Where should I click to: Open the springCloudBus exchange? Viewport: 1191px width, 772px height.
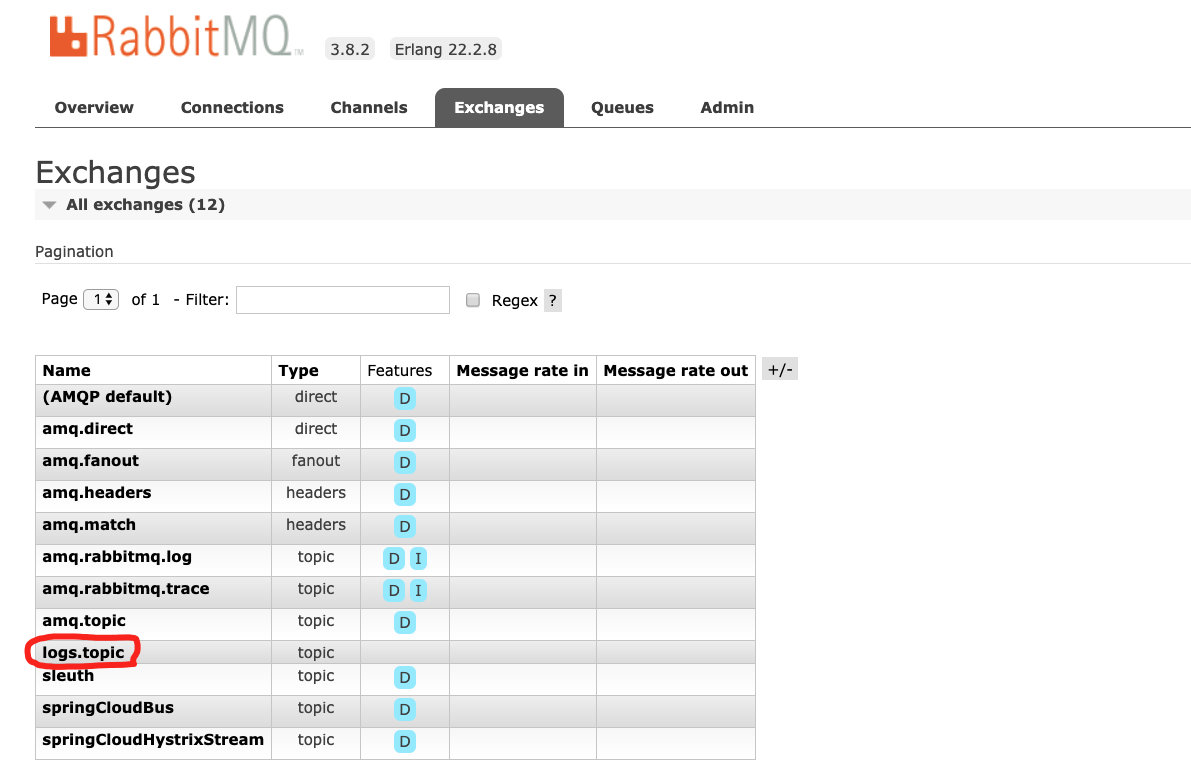108,707
